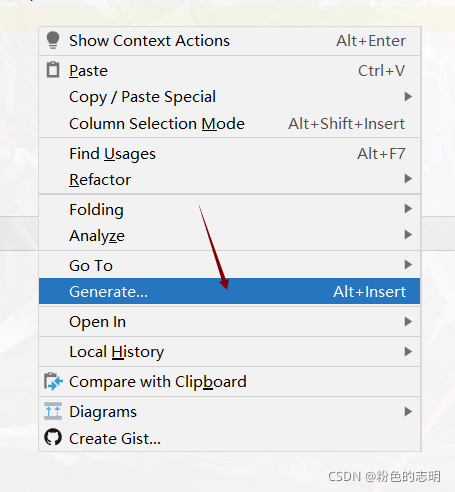This screenshot has height=492, width=455.
Task: Open the Open In submenu arrow
Action: tap(408, 321)
